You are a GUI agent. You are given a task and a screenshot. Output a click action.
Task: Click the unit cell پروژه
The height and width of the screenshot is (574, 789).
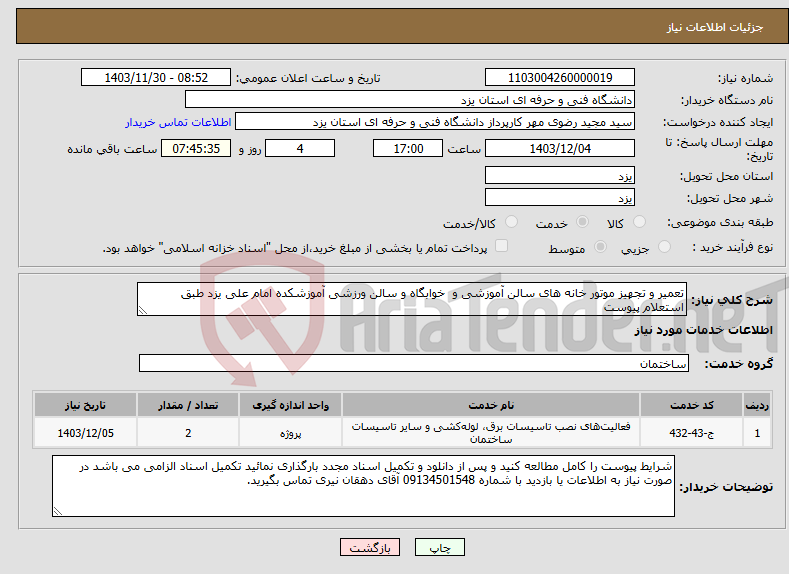[290, 433]
